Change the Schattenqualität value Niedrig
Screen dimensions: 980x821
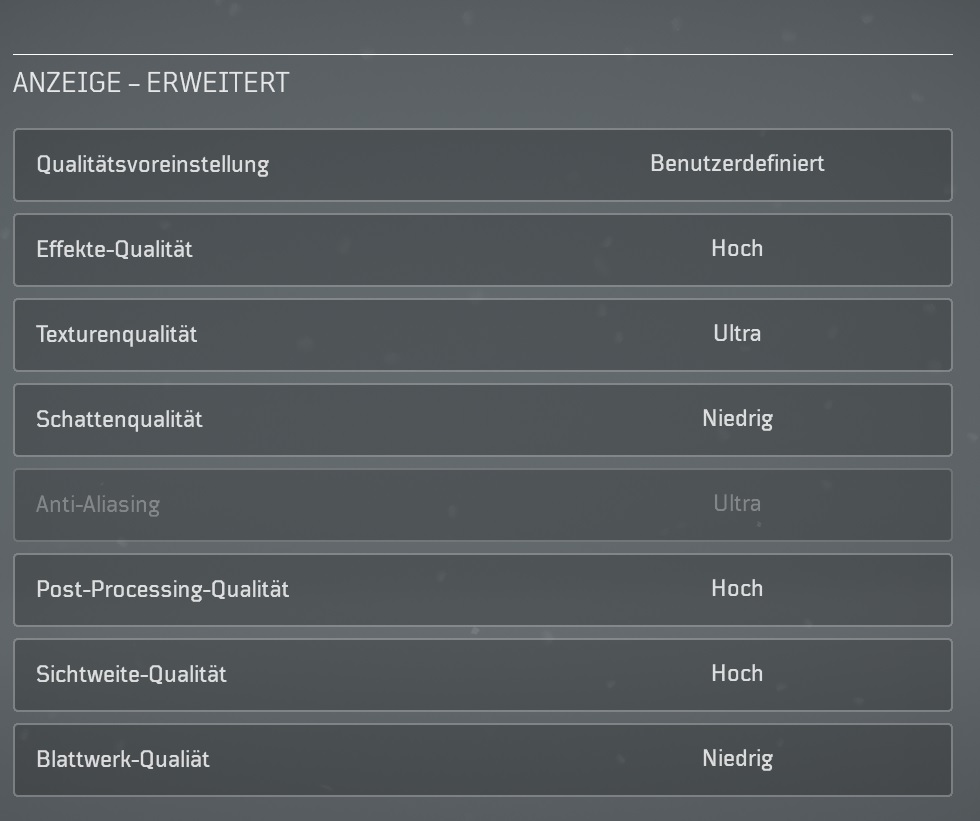(737, 418)
